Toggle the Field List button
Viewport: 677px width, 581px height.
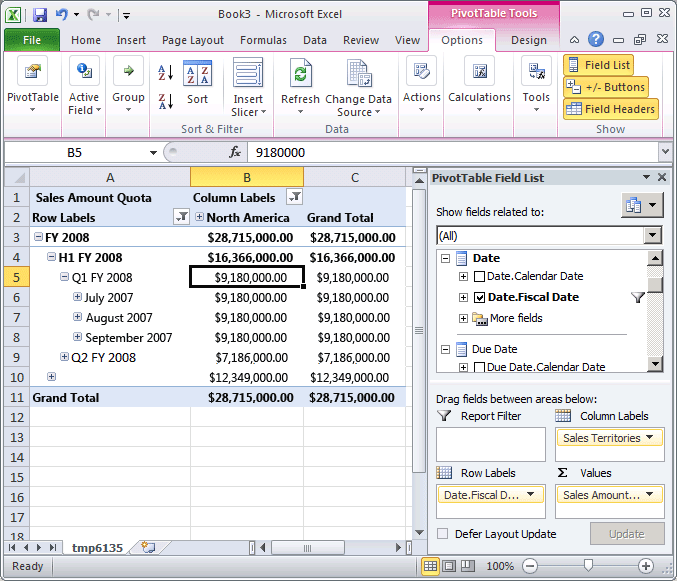click(x=599, y=65)
